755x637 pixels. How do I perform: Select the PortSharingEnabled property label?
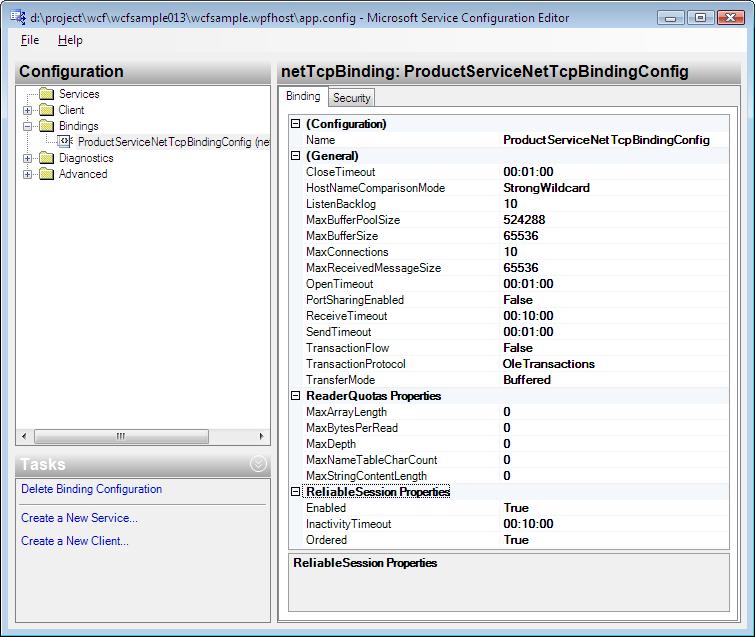point(355,300)
